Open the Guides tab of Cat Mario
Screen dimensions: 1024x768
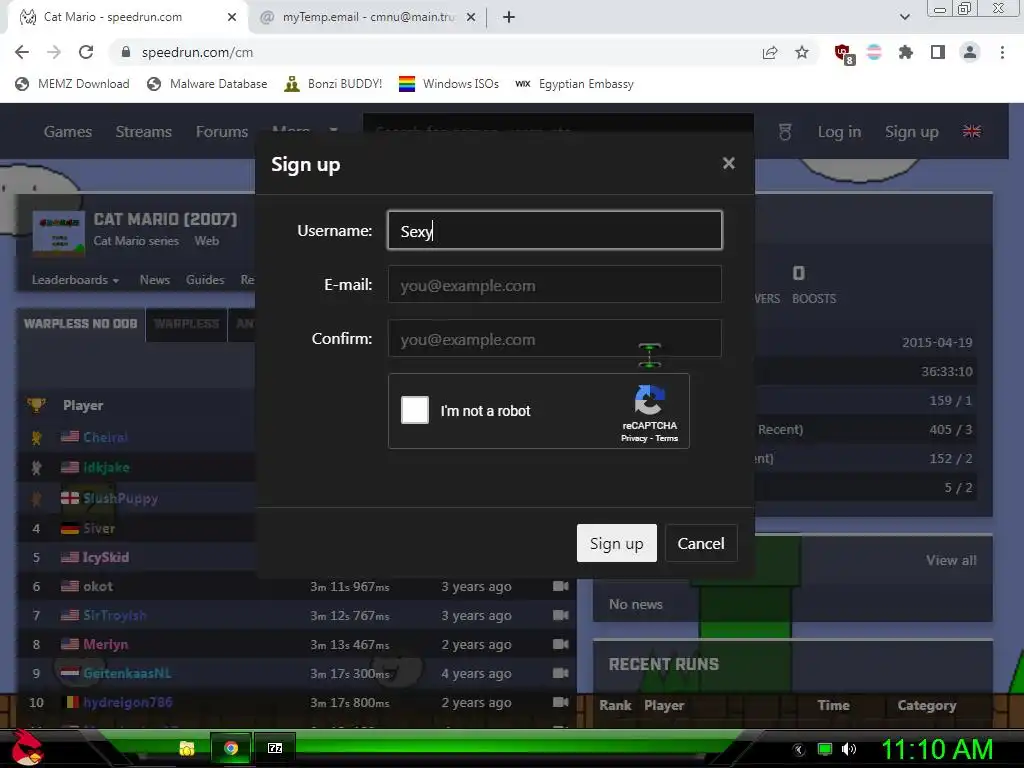point(205,280)
